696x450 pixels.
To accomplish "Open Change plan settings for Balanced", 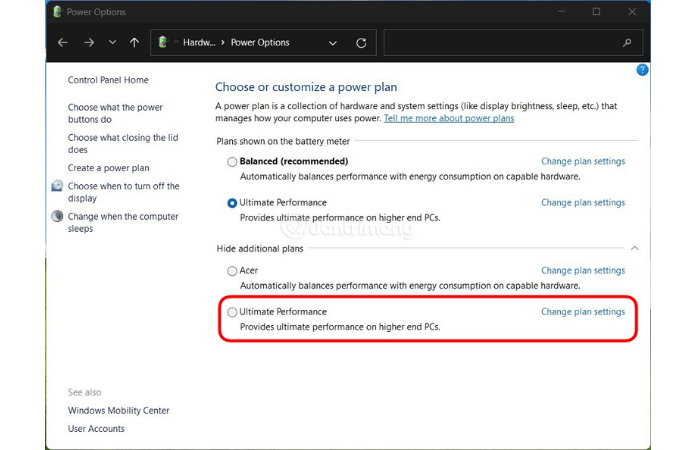I will click(582, 161).
